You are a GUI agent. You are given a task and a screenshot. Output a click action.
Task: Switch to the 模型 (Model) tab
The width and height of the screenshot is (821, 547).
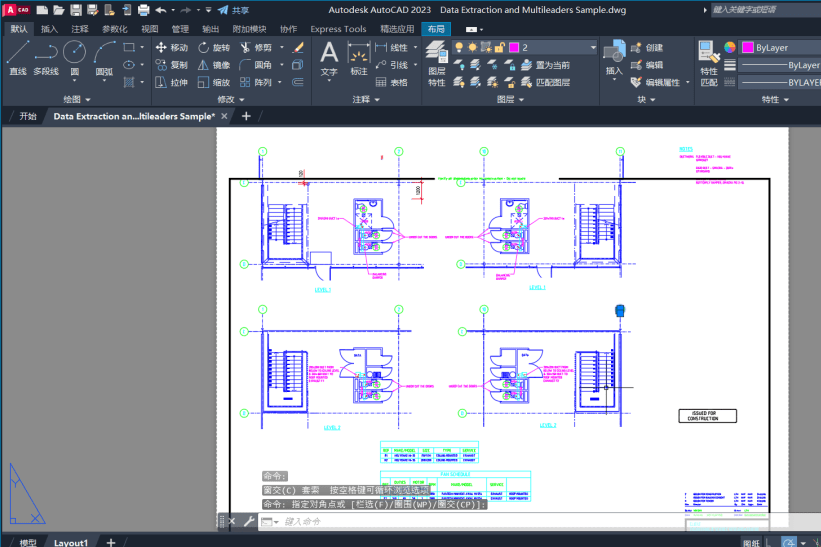click(x=28, y=543)
